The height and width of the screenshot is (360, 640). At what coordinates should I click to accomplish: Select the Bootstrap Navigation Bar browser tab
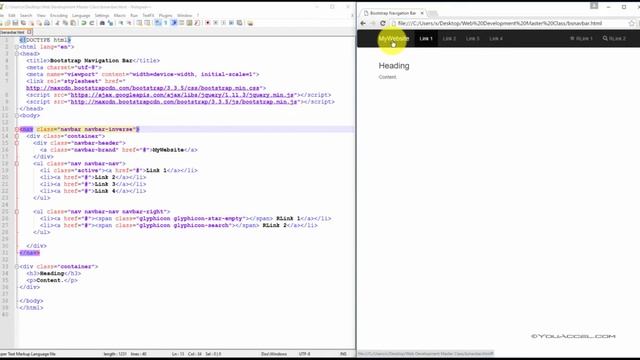(x=393, y=13)
